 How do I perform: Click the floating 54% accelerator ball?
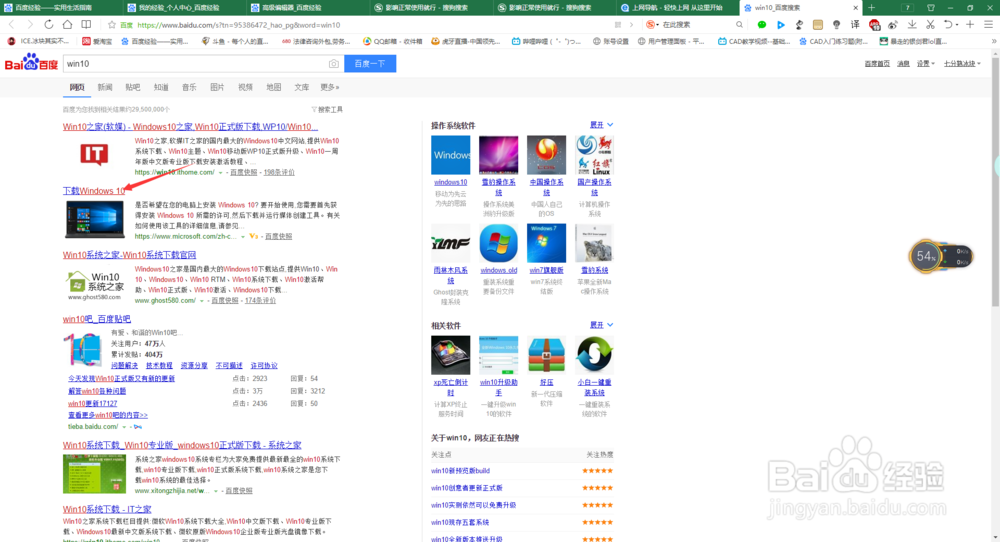pos(925,256)
